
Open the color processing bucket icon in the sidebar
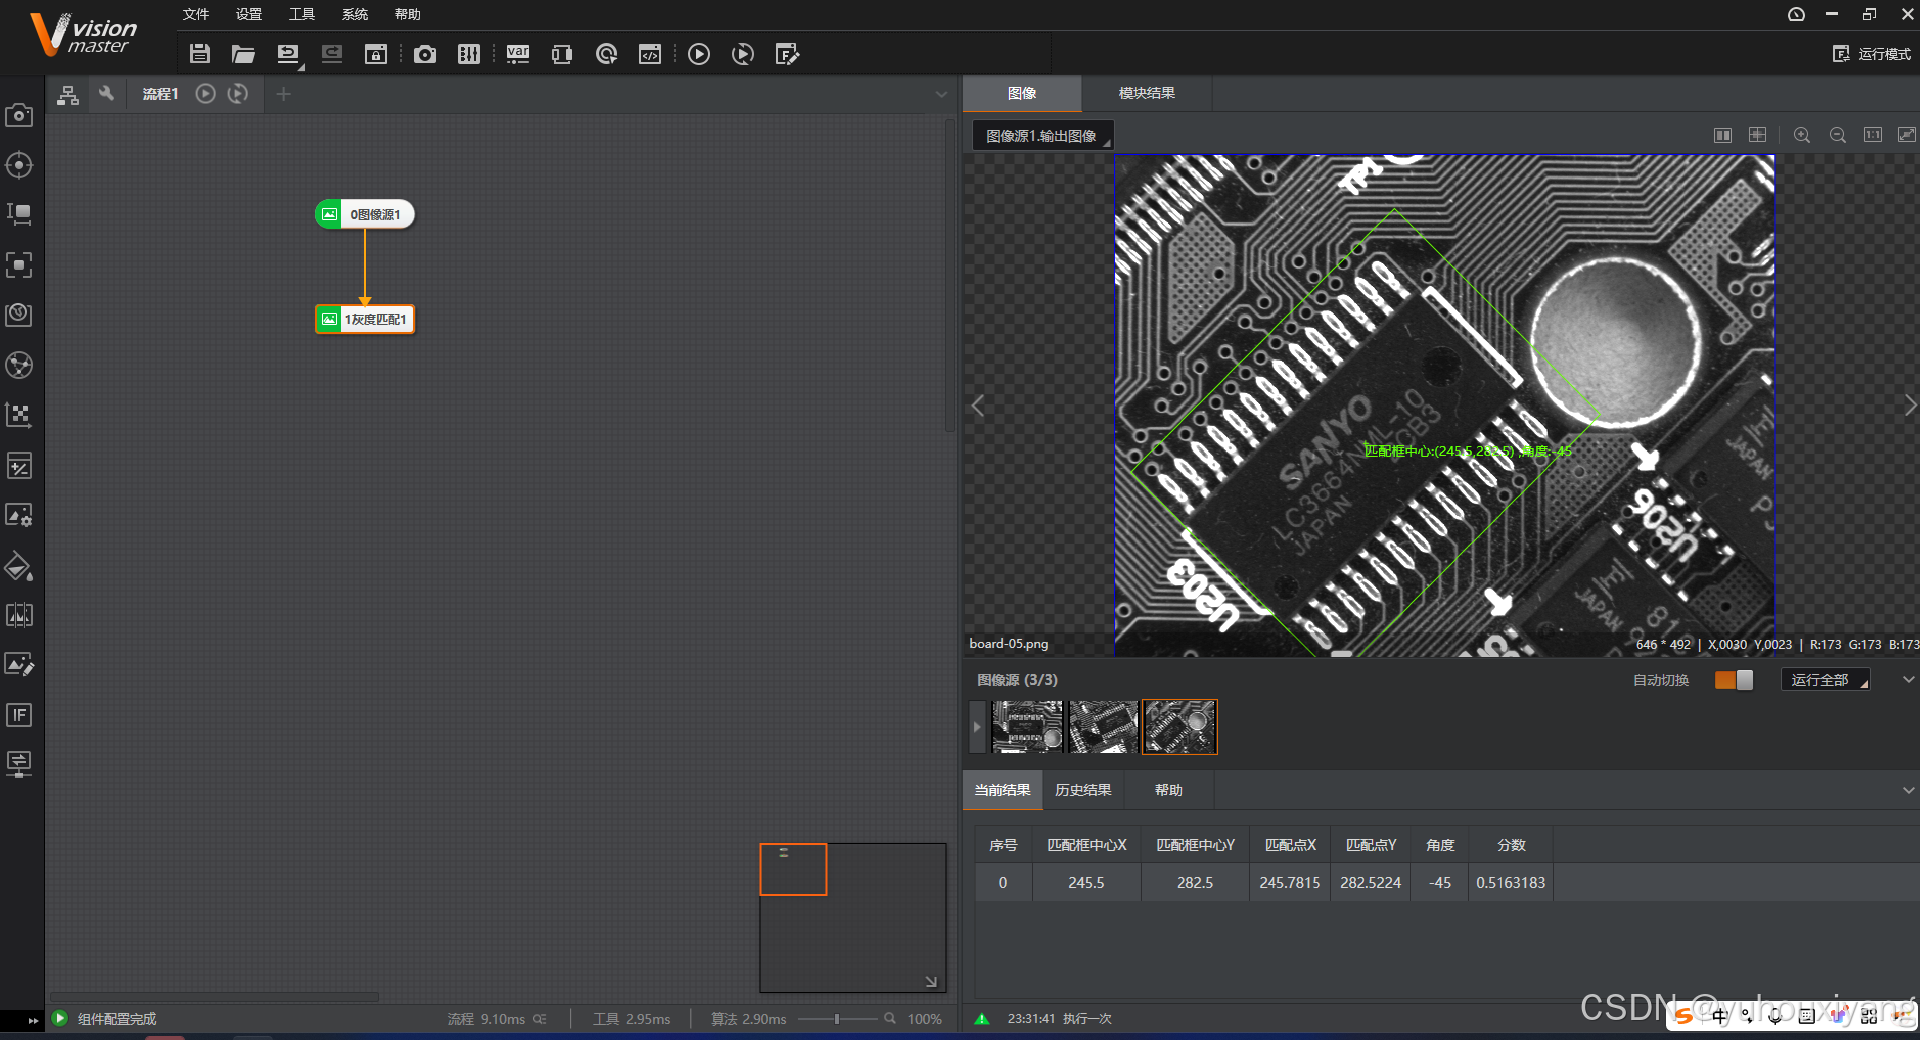click(x=19, y=566)
